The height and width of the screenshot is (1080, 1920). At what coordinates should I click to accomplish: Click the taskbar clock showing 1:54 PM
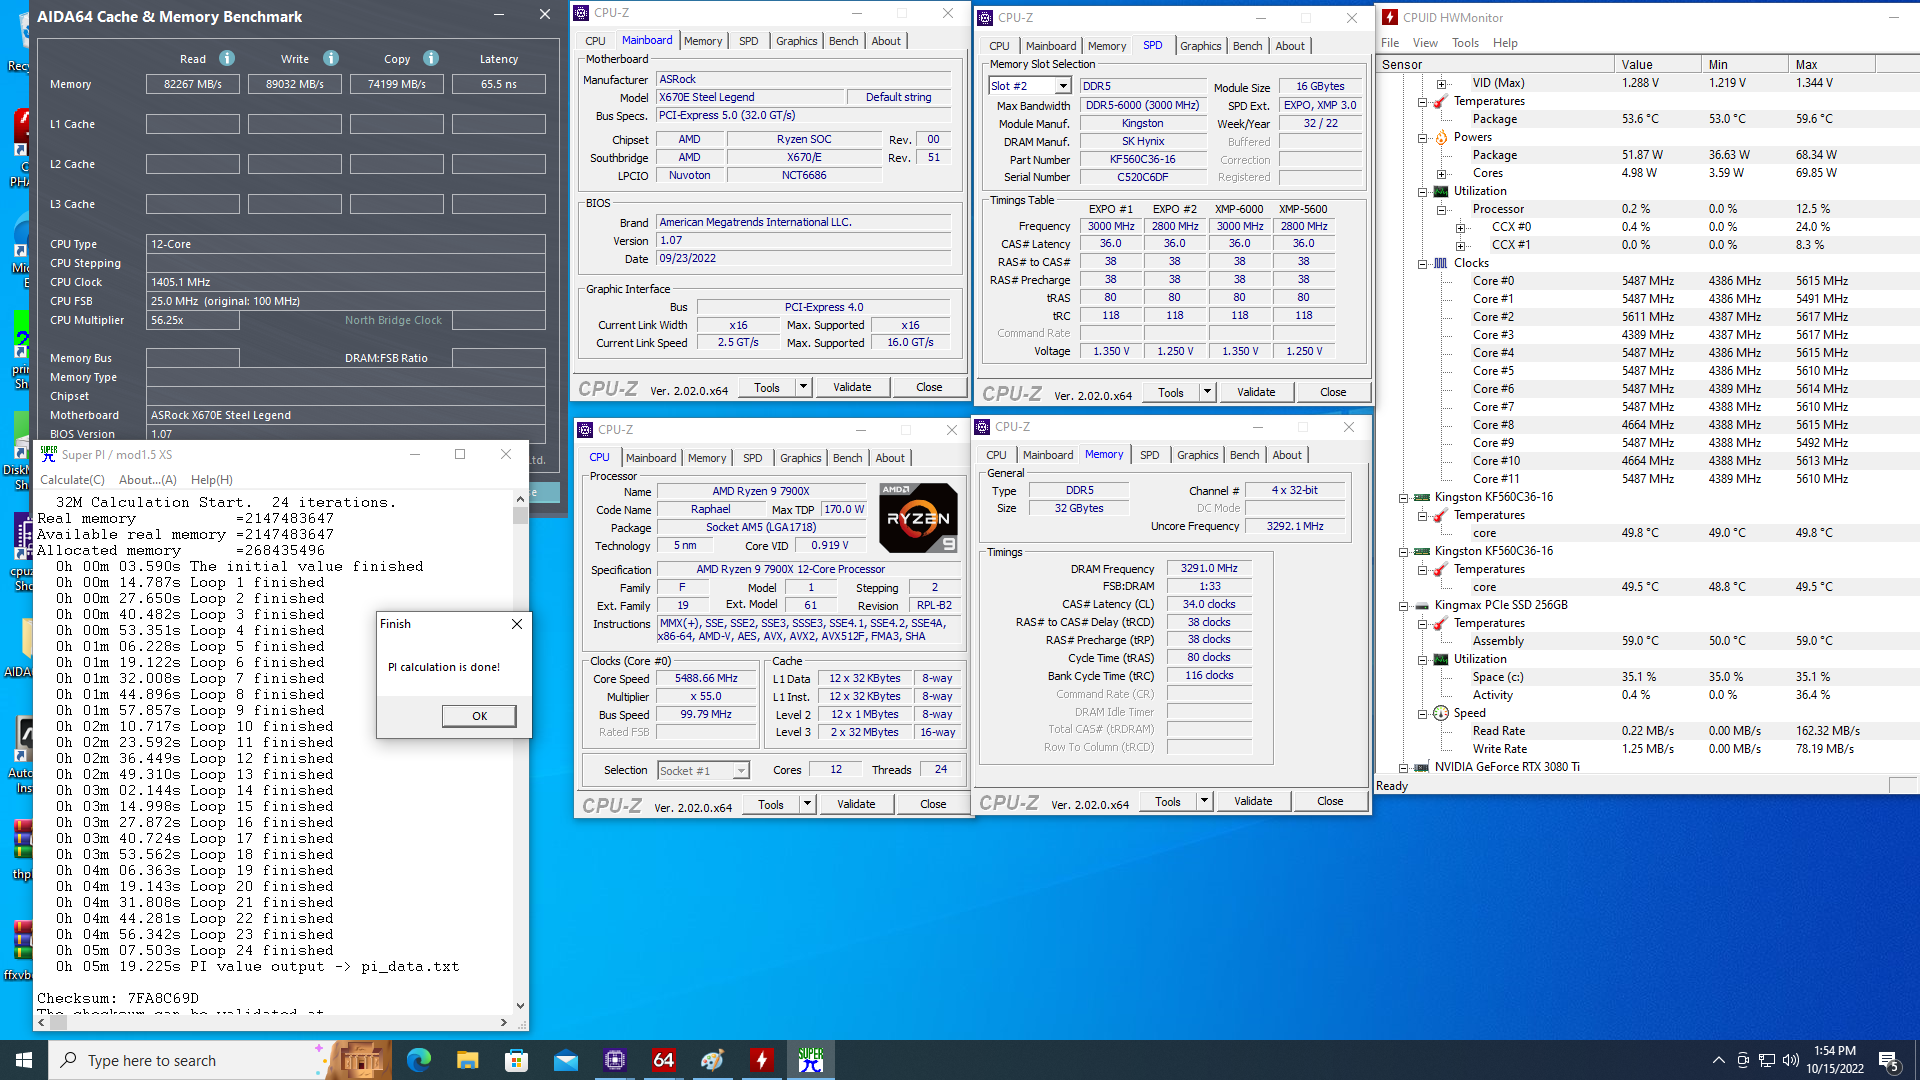(x=1835, y=1060)
